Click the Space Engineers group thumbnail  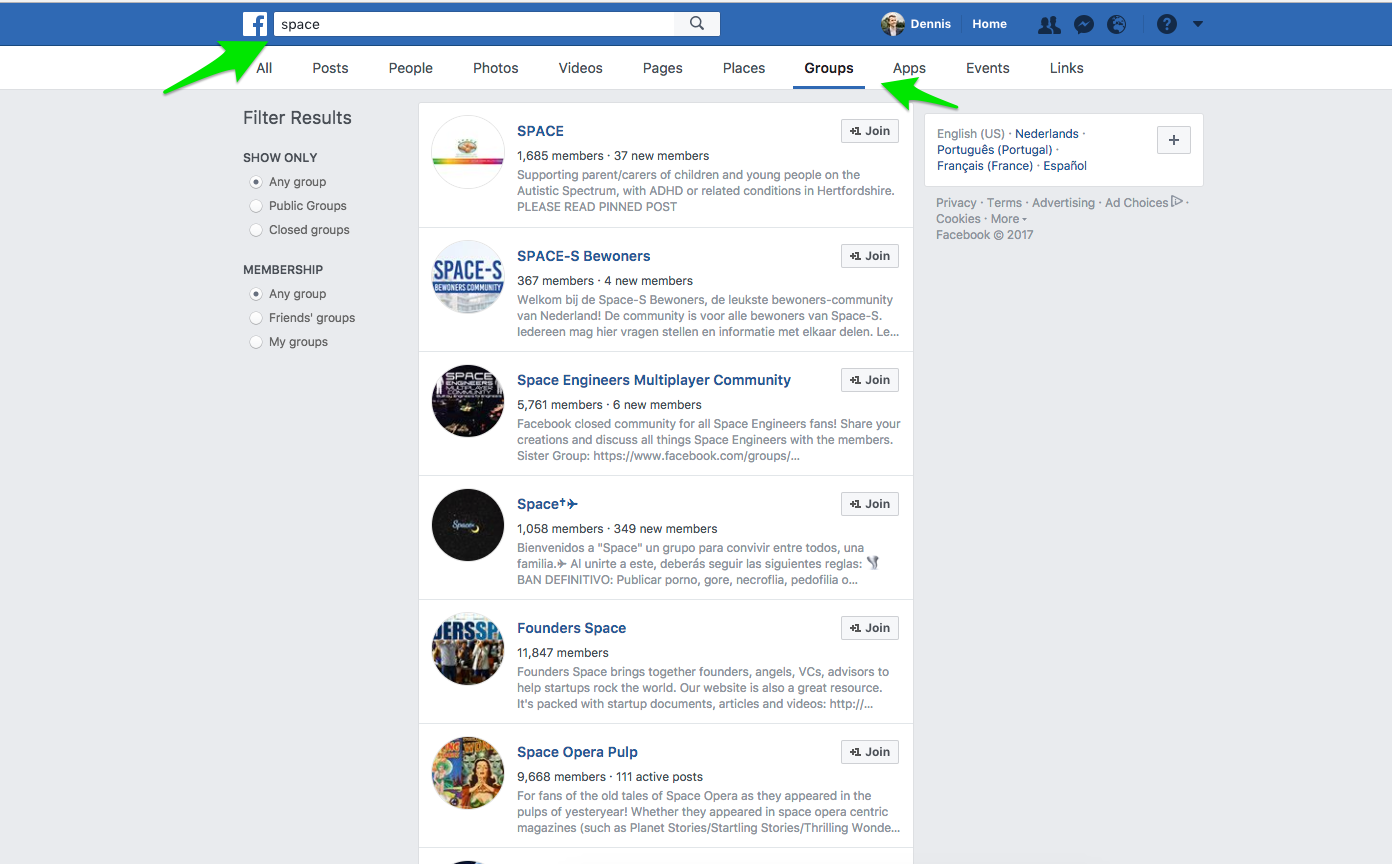click(468, 400)
